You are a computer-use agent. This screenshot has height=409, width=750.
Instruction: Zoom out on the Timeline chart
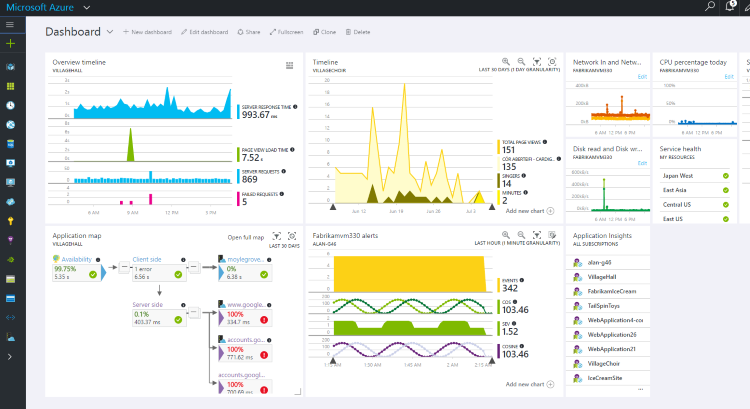(521, 62)
